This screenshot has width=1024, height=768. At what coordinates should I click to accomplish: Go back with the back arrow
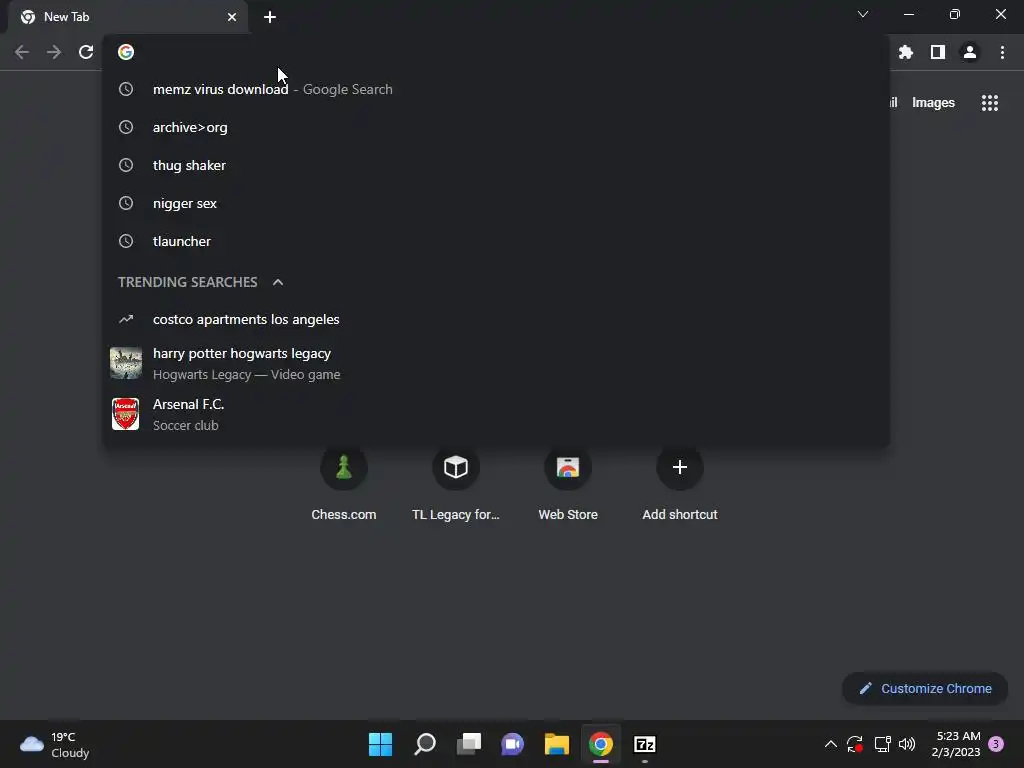[x=22, y=52]
